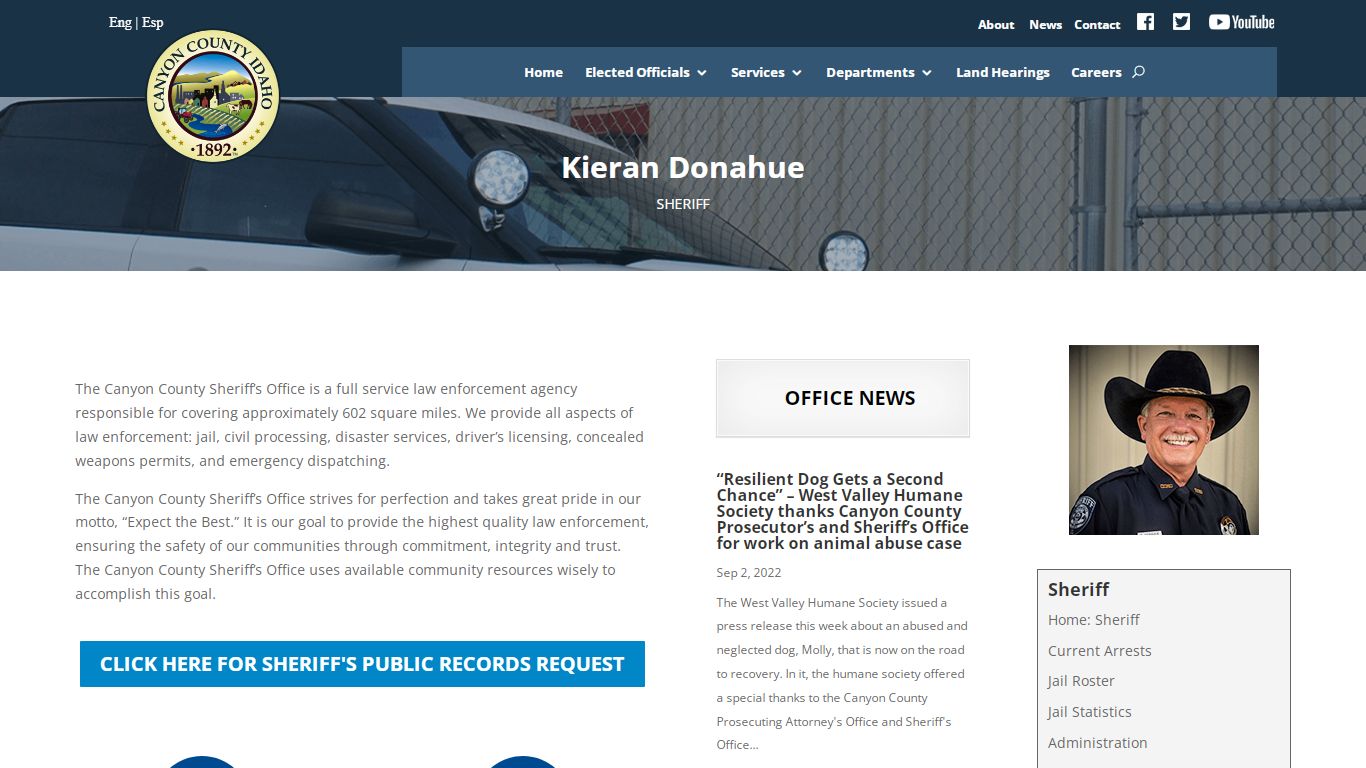
Task: Click the search magnifier icon in navigation
Action: pos(1138,72)
